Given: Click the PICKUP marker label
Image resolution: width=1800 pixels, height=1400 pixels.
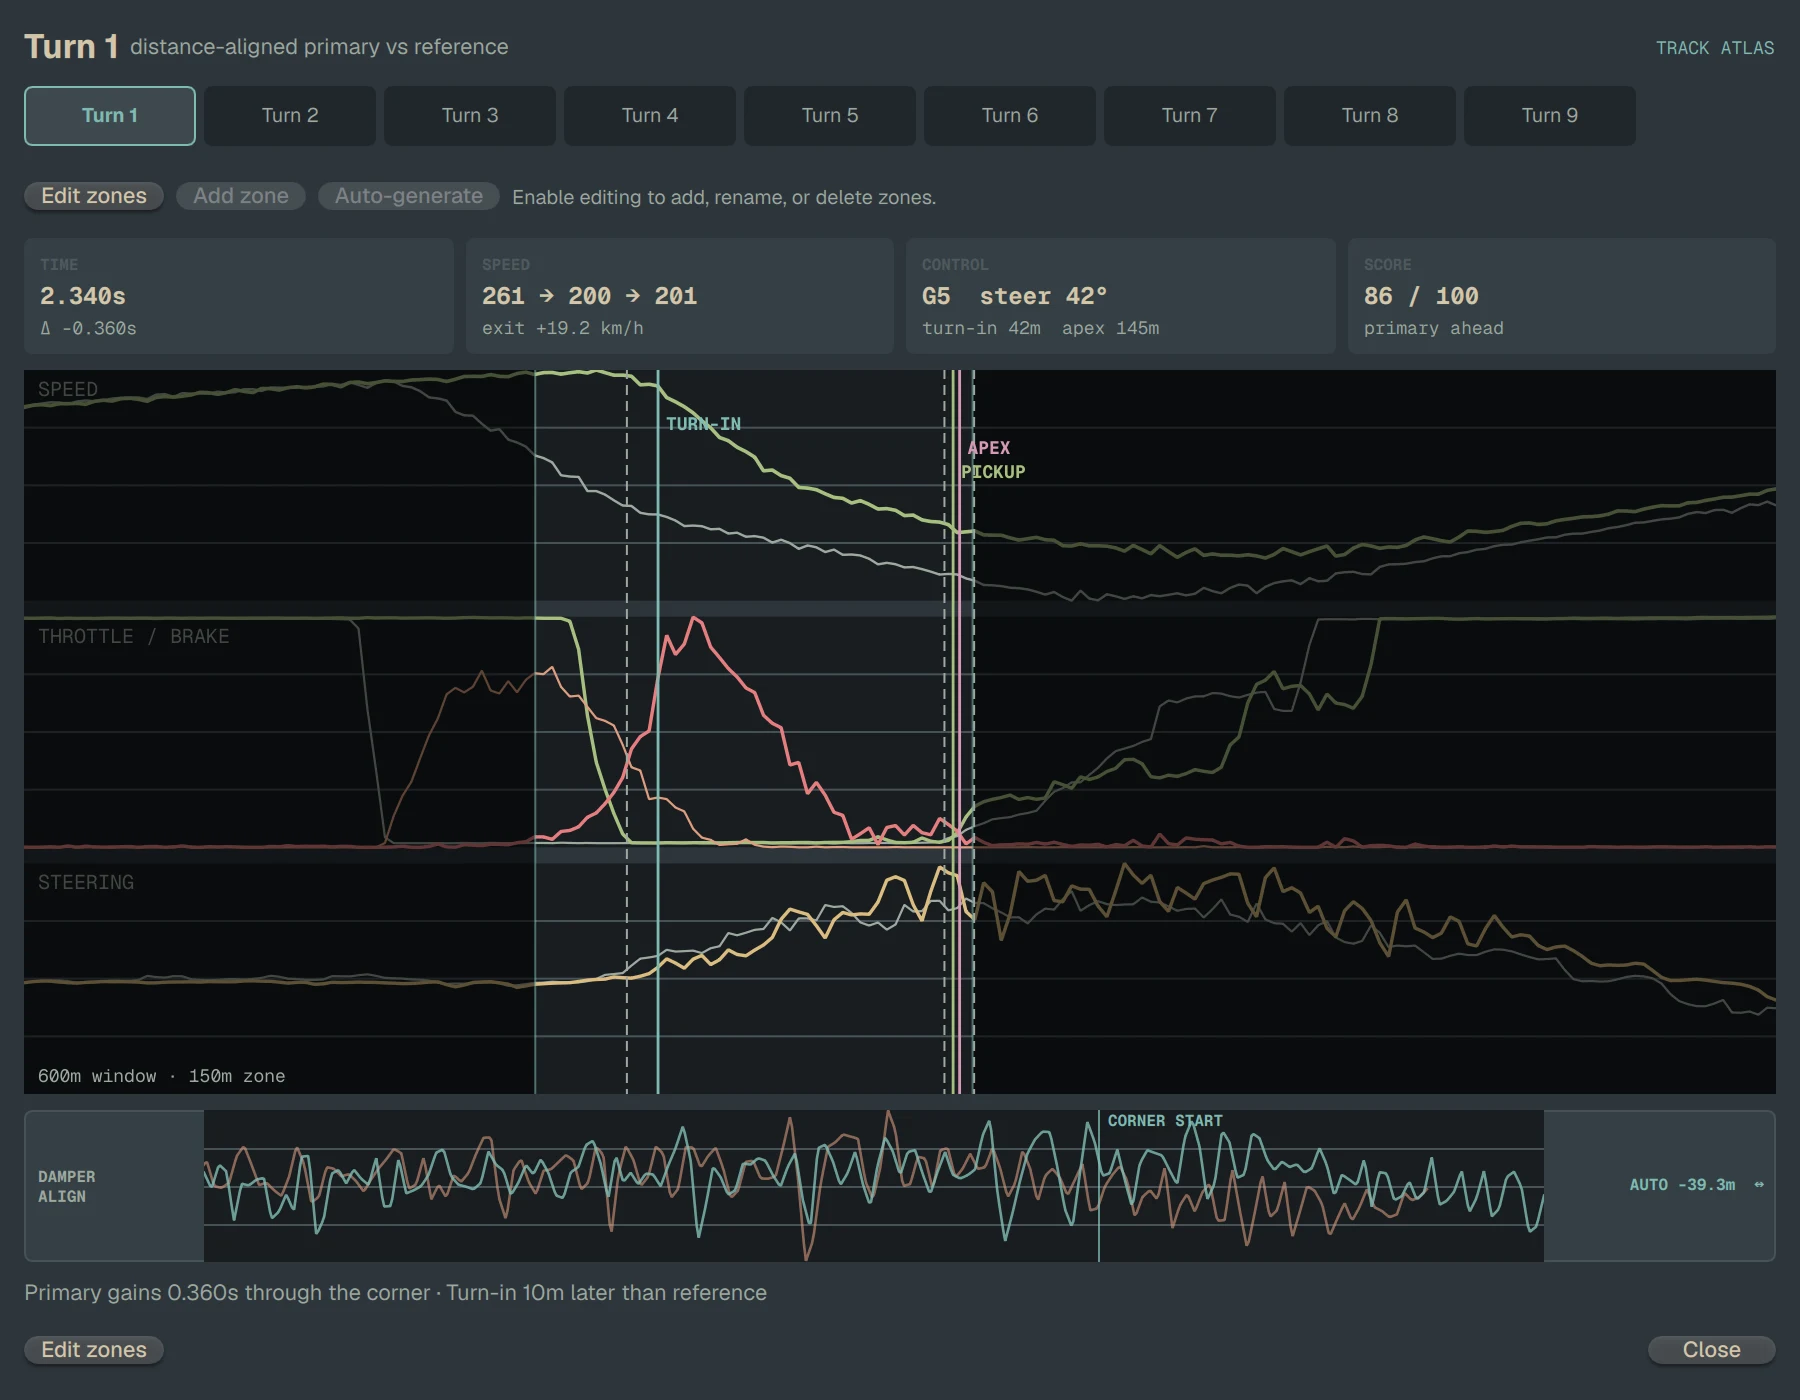Looking at the screenshot, I should (x=994, y=472).
